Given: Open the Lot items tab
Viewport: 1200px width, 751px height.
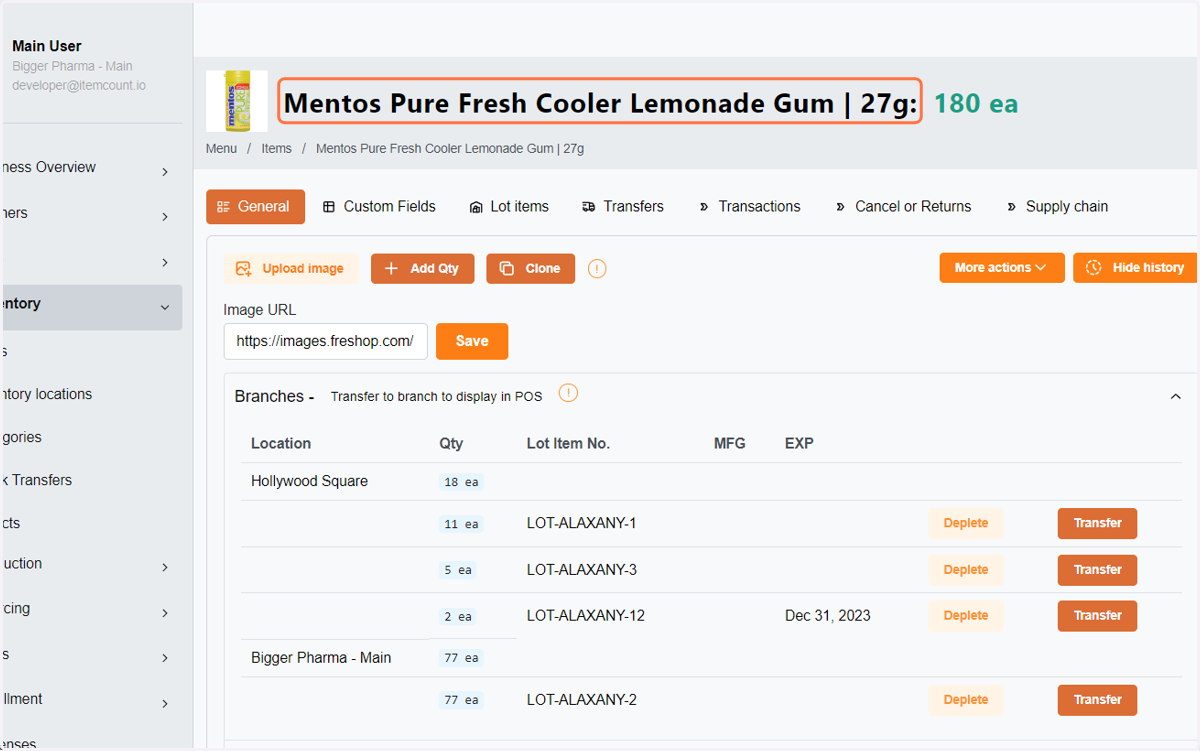Looking at the screenshot, I should pyautogui.click(x=509, y=207).
